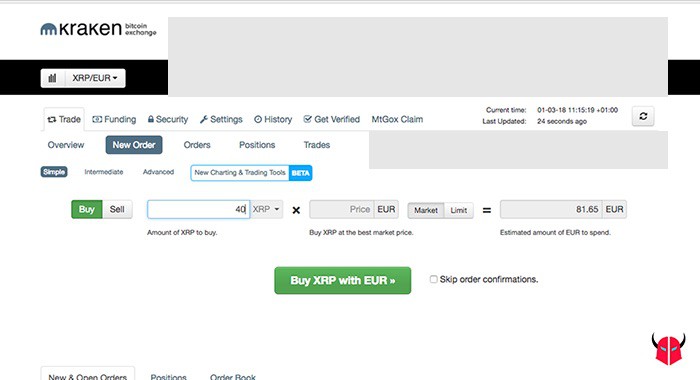Image resolution: width=700 pixels, height=380 pixels.
Task: Click the Price input field
Action: [x=342, y=209]
